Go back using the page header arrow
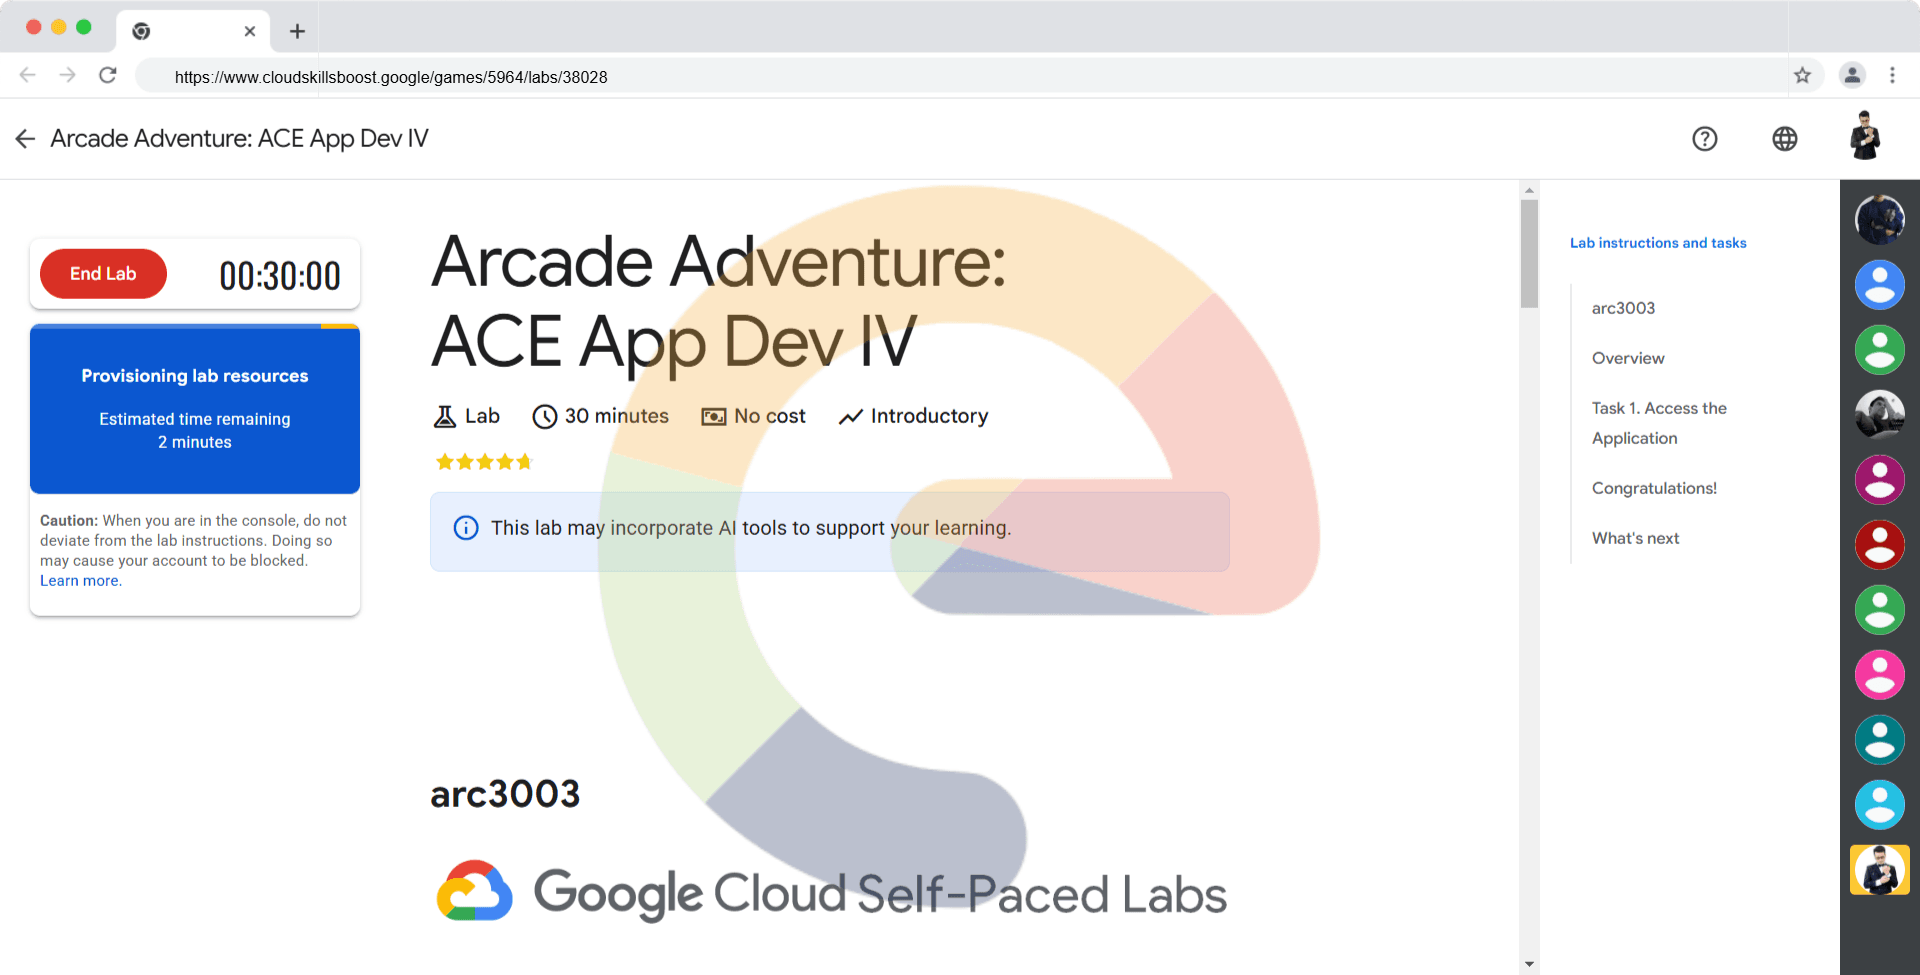1920x975 pixels. pyautogui.click(x=25, y=139)
